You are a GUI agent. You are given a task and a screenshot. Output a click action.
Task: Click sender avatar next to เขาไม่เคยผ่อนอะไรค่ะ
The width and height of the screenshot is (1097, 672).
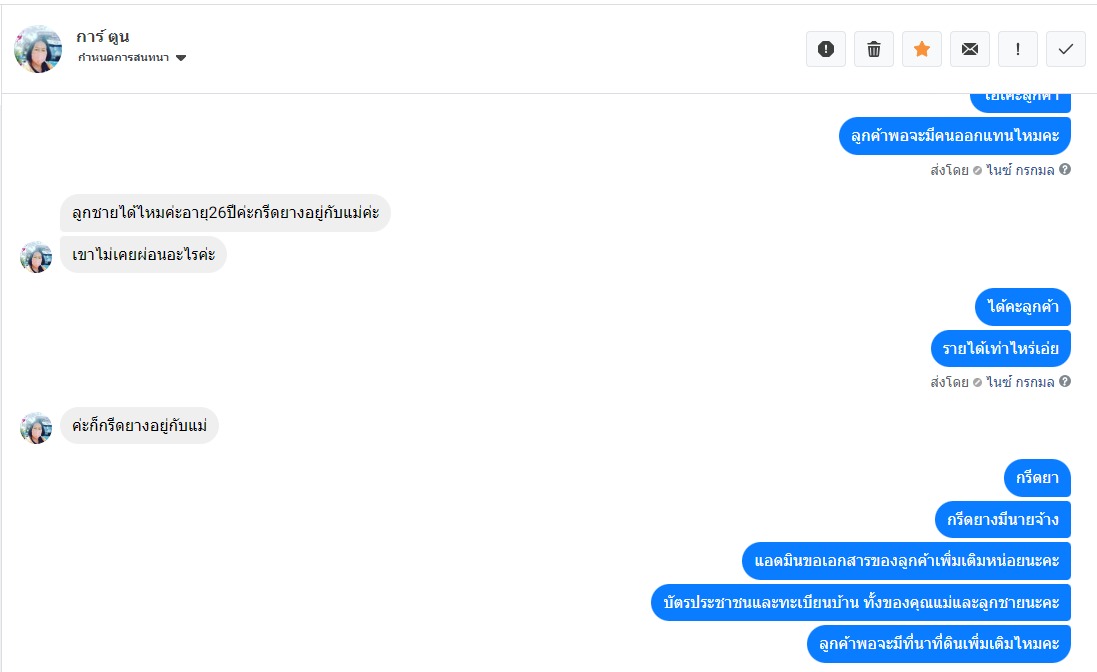36,257
